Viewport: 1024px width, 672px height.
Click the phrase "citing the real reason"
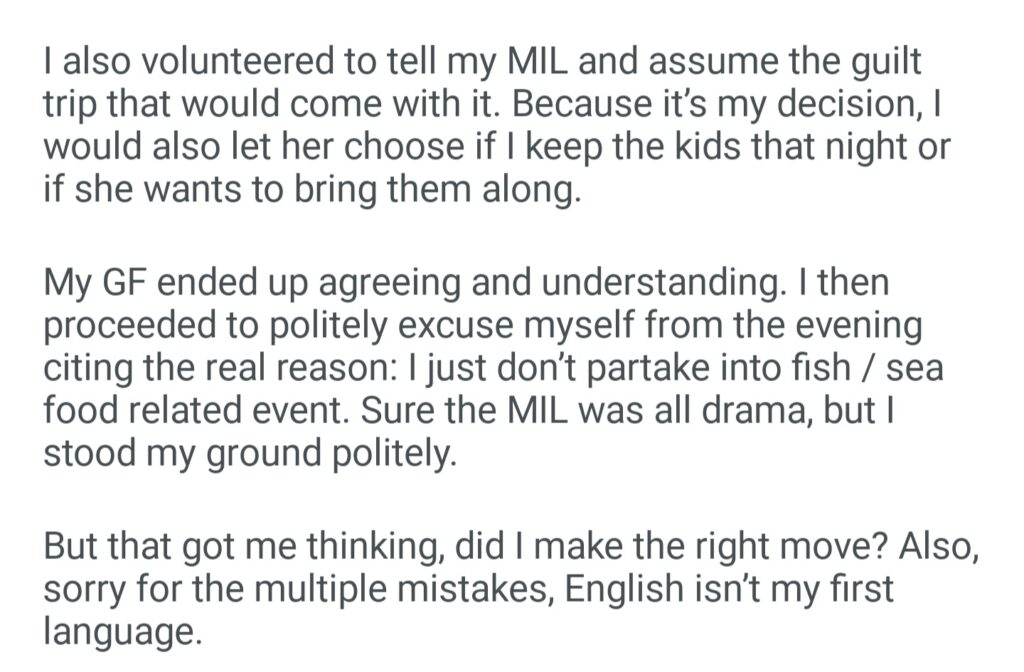tap(210, 368)
